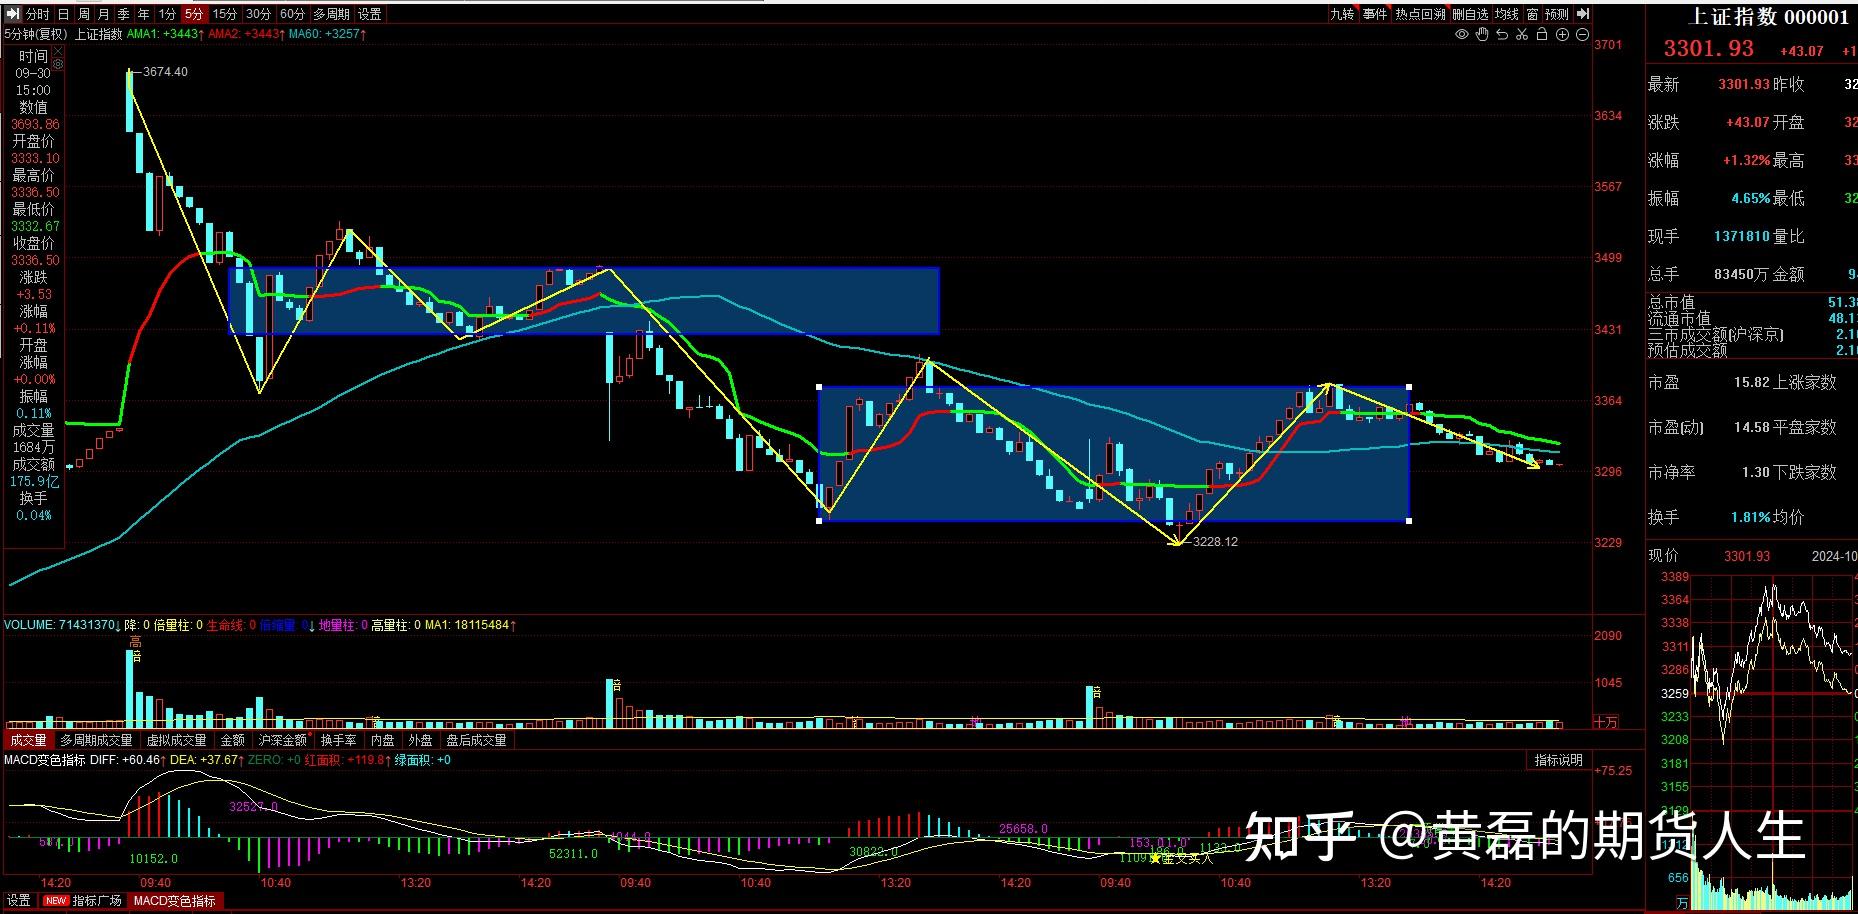
Task: Toggle the 均线 moving average display
Action: (x=1507, y=14)
